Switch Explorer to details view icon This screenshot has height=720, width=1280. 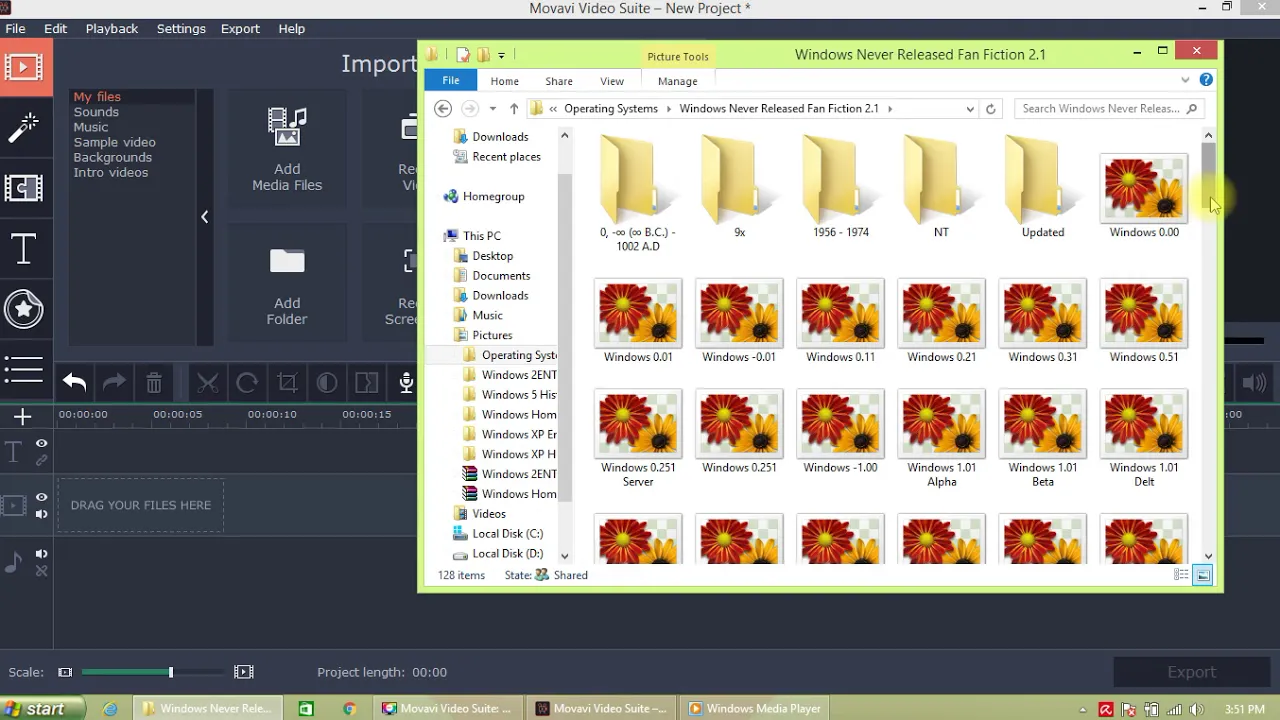[1181, 575]
